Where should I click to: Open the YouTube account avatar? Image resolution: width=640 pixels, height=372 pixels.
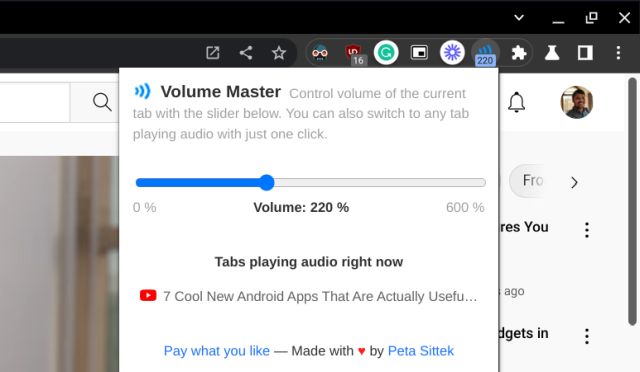576,102
